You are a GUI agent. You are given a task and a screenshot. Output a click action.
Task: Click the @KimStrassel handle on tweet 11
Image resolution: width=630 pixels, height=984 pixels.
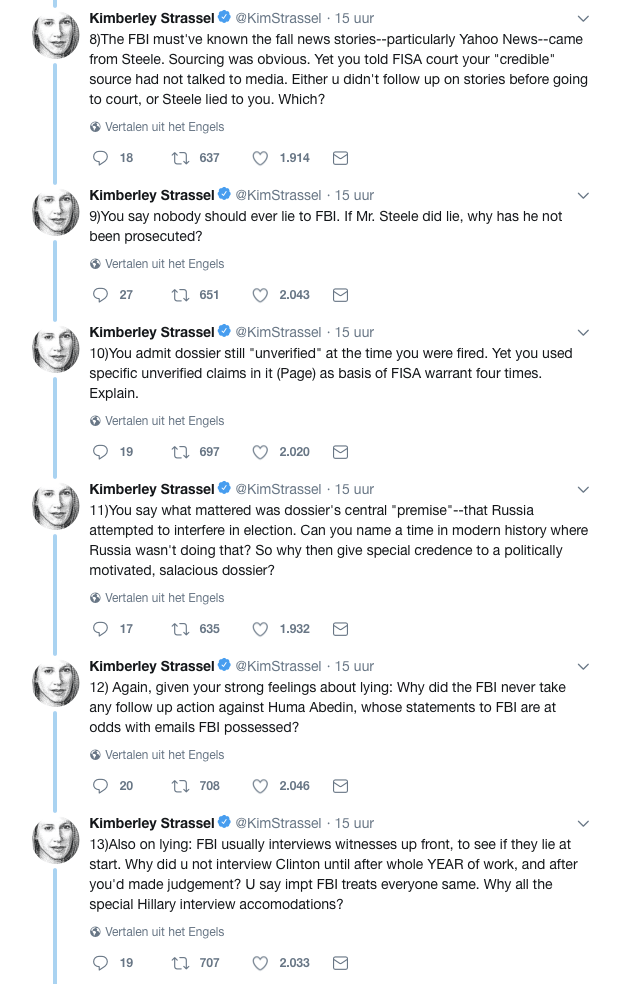(x=278, y=489)
